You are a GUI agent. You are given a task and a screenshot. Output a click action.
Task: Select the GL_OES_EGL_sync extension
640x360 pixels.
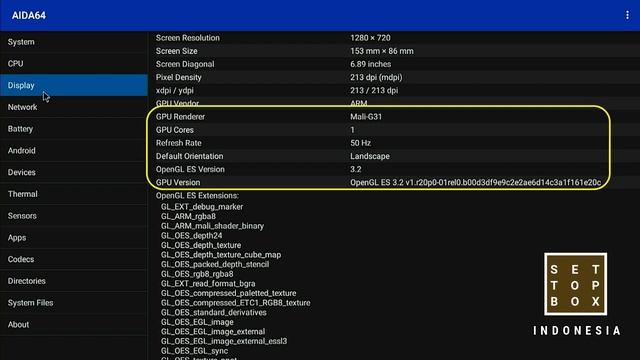point(194,351)
